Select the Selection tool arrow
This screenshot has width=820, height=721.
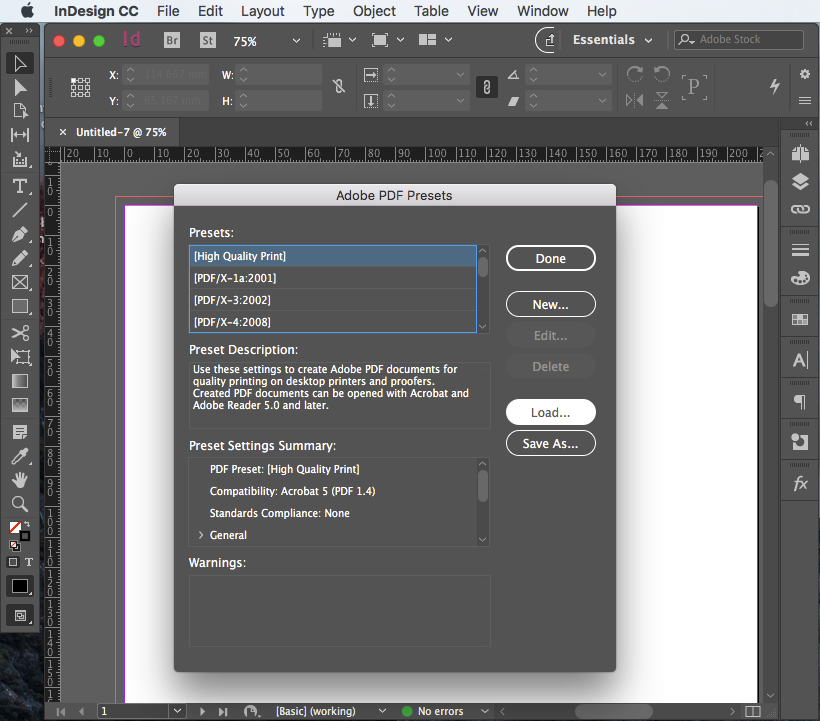point(20,64)
